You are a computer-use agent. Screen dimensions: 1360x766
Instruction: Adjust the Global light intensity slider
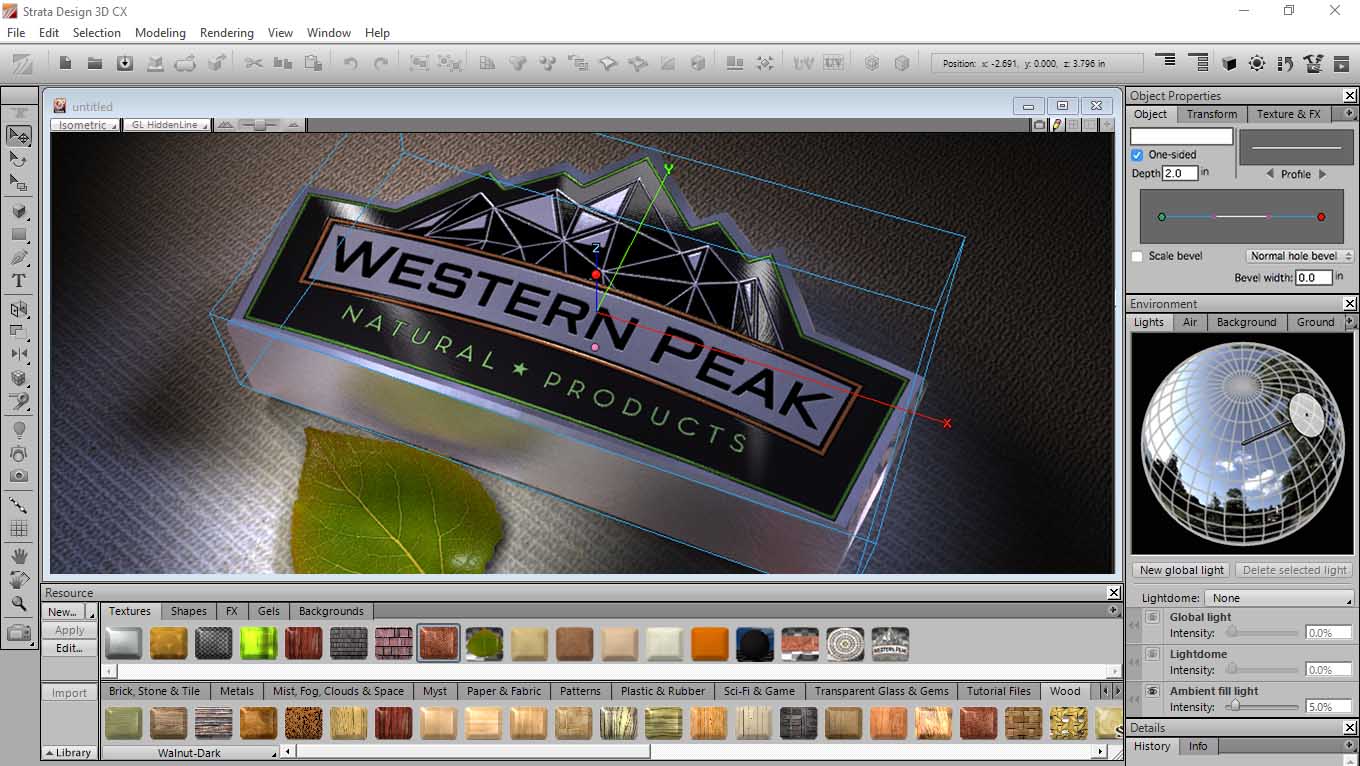[1232, 632]
